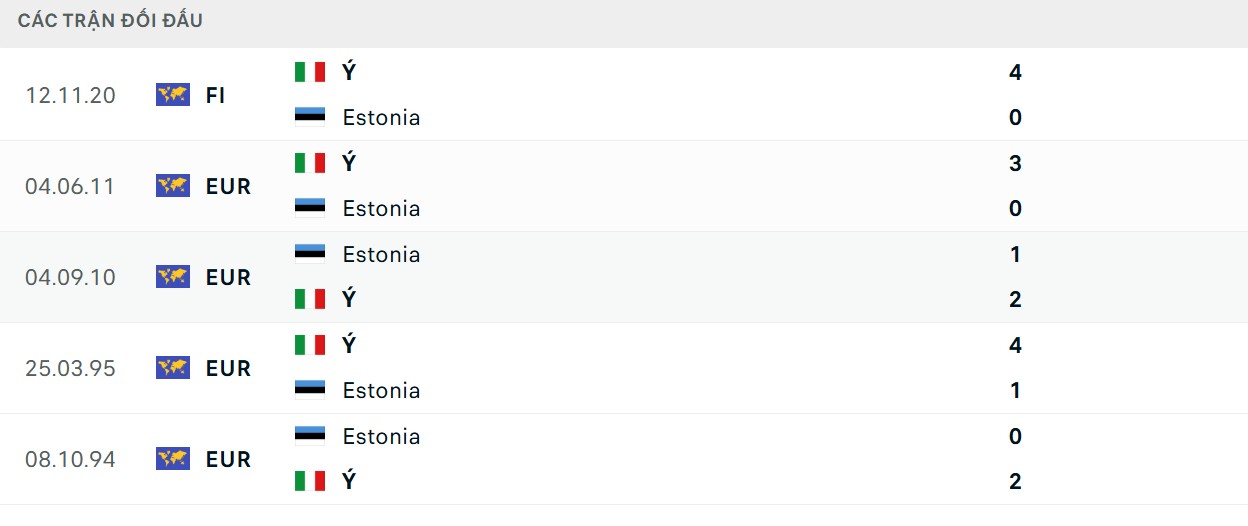Open the Estonia team in the 12.11.20 match

coord(381,117)
